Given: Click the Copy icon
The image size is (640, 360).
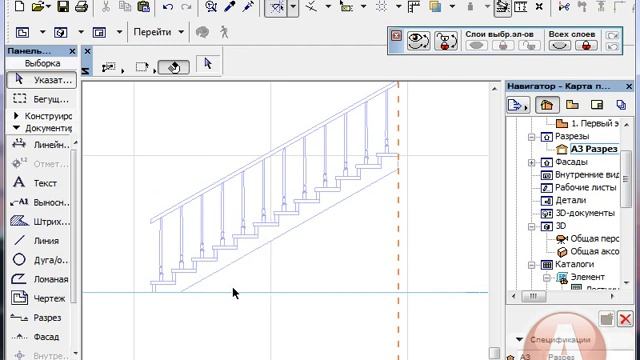Looking at the screenshot, I should 124,7.
